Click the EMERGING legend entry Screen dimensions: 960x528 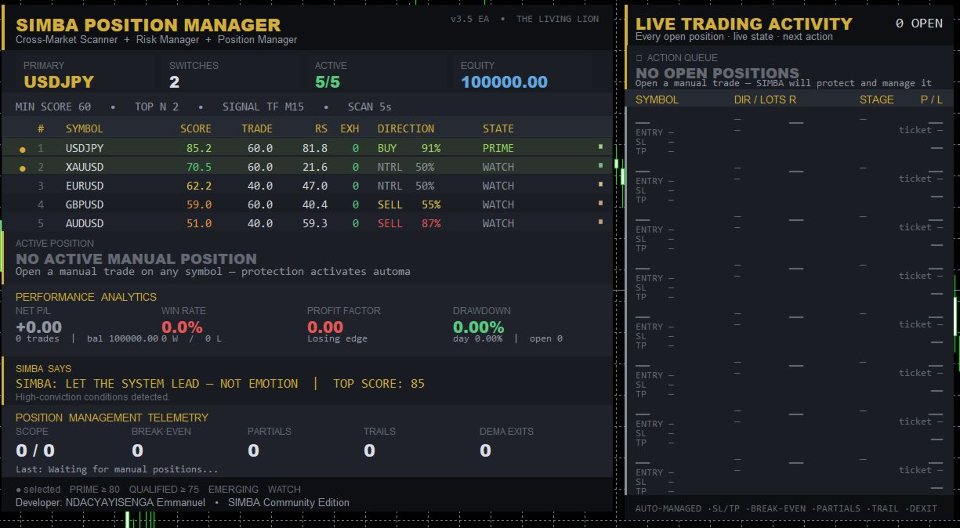tap(233, 489)
